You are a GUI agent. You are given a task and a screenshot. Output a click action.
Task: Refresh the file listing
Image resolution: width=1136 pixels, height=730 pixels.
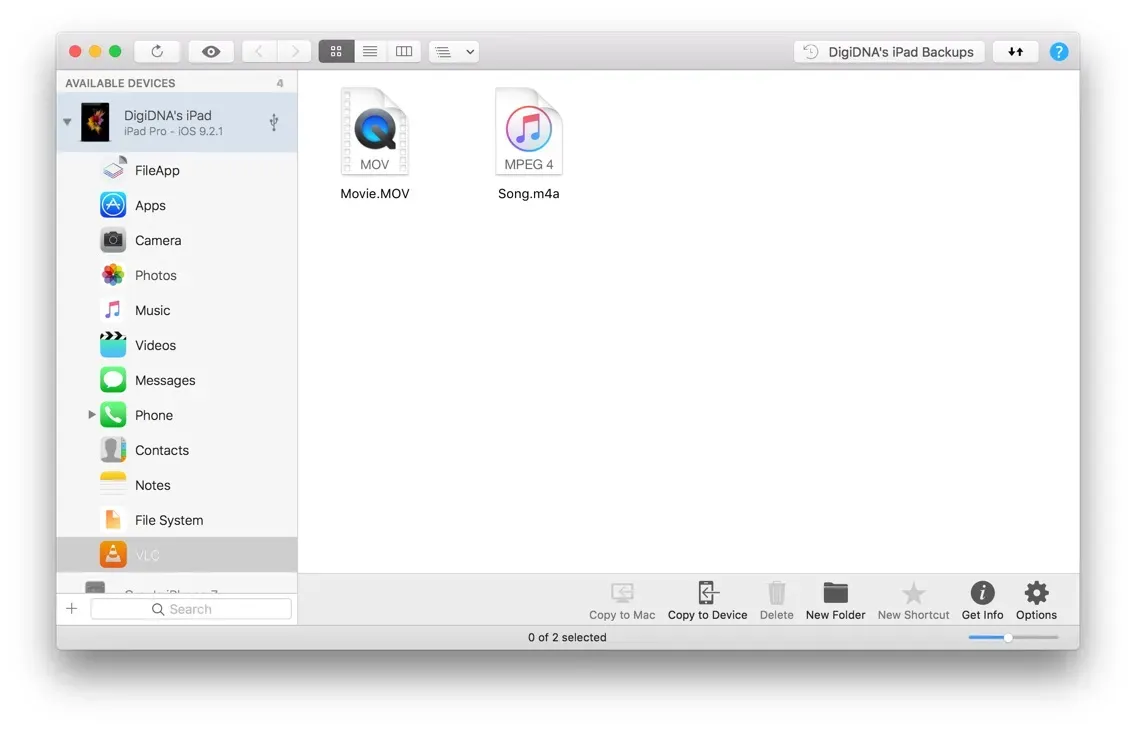click(x=156, y=50)
